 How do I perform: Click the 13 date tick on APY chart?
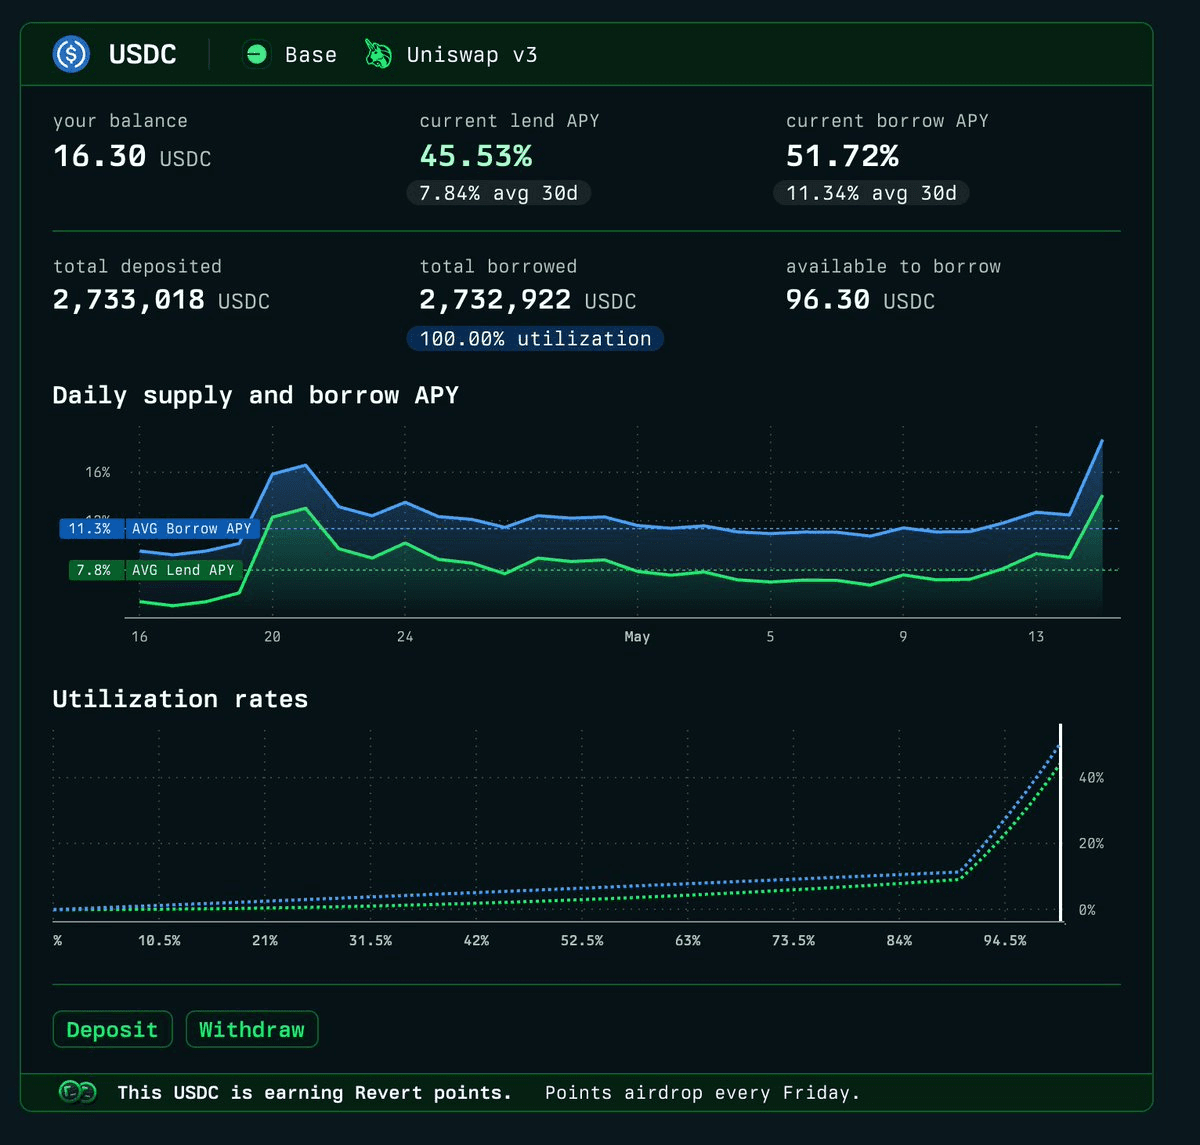[1036, 637]
